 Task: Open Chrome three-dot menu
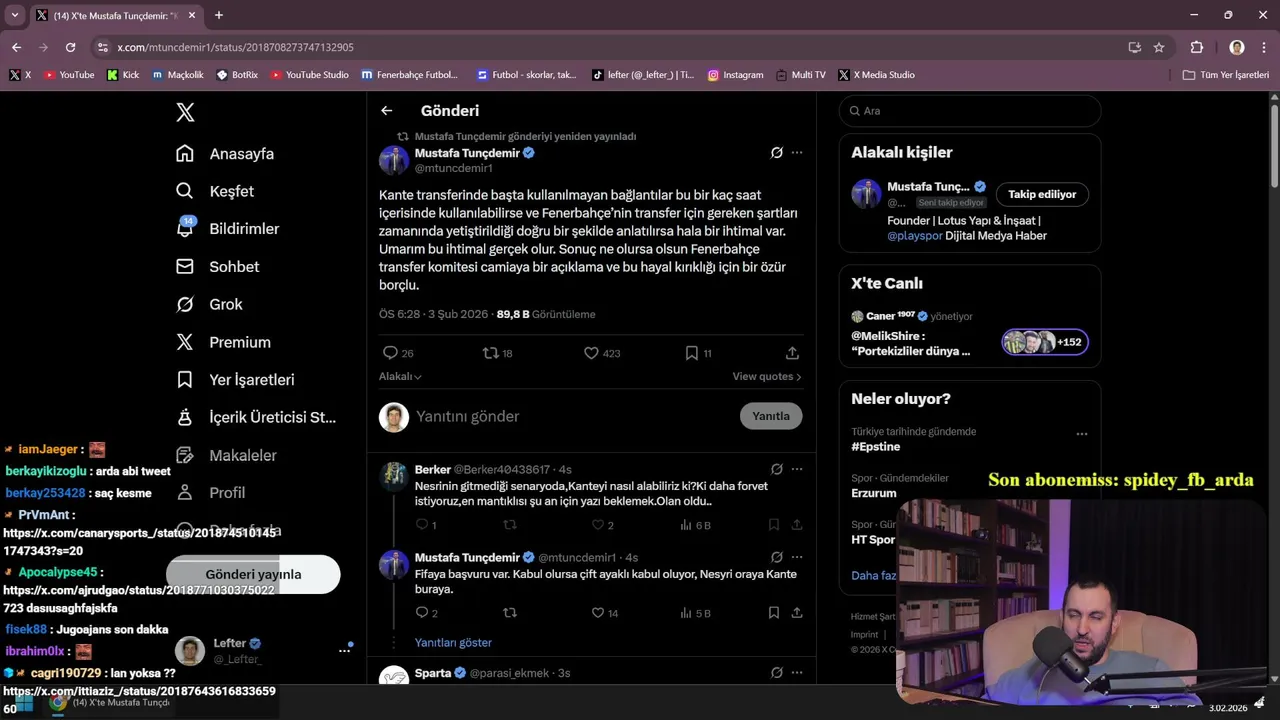(x=1264, y=47)
